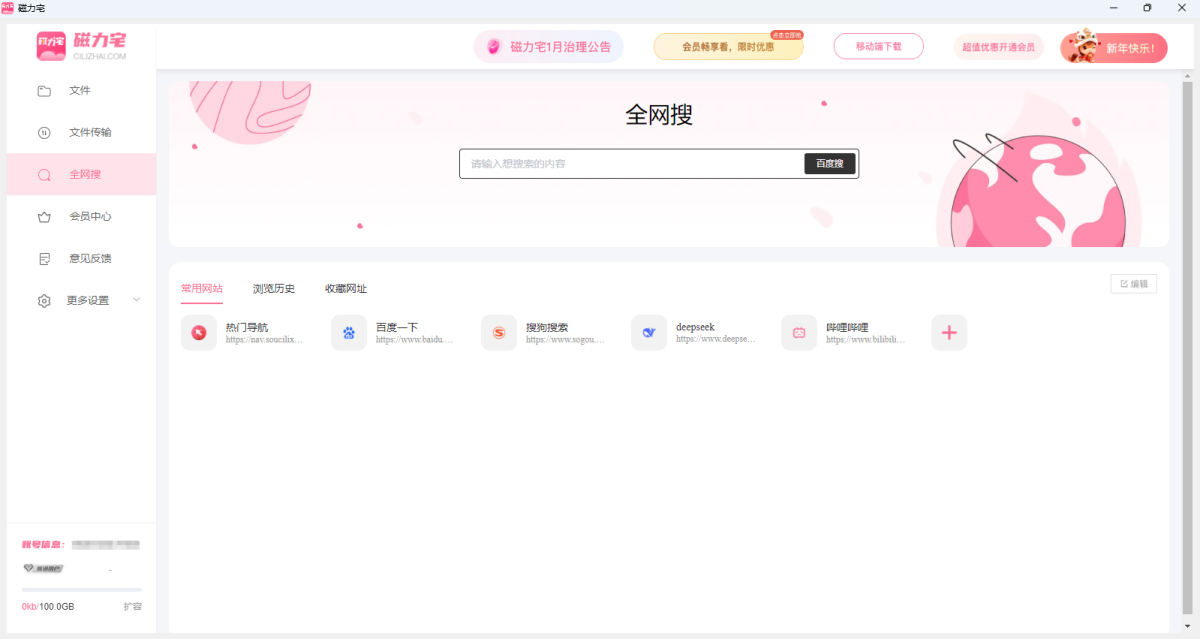Click the 扩容 storage link

click(132, 607)
